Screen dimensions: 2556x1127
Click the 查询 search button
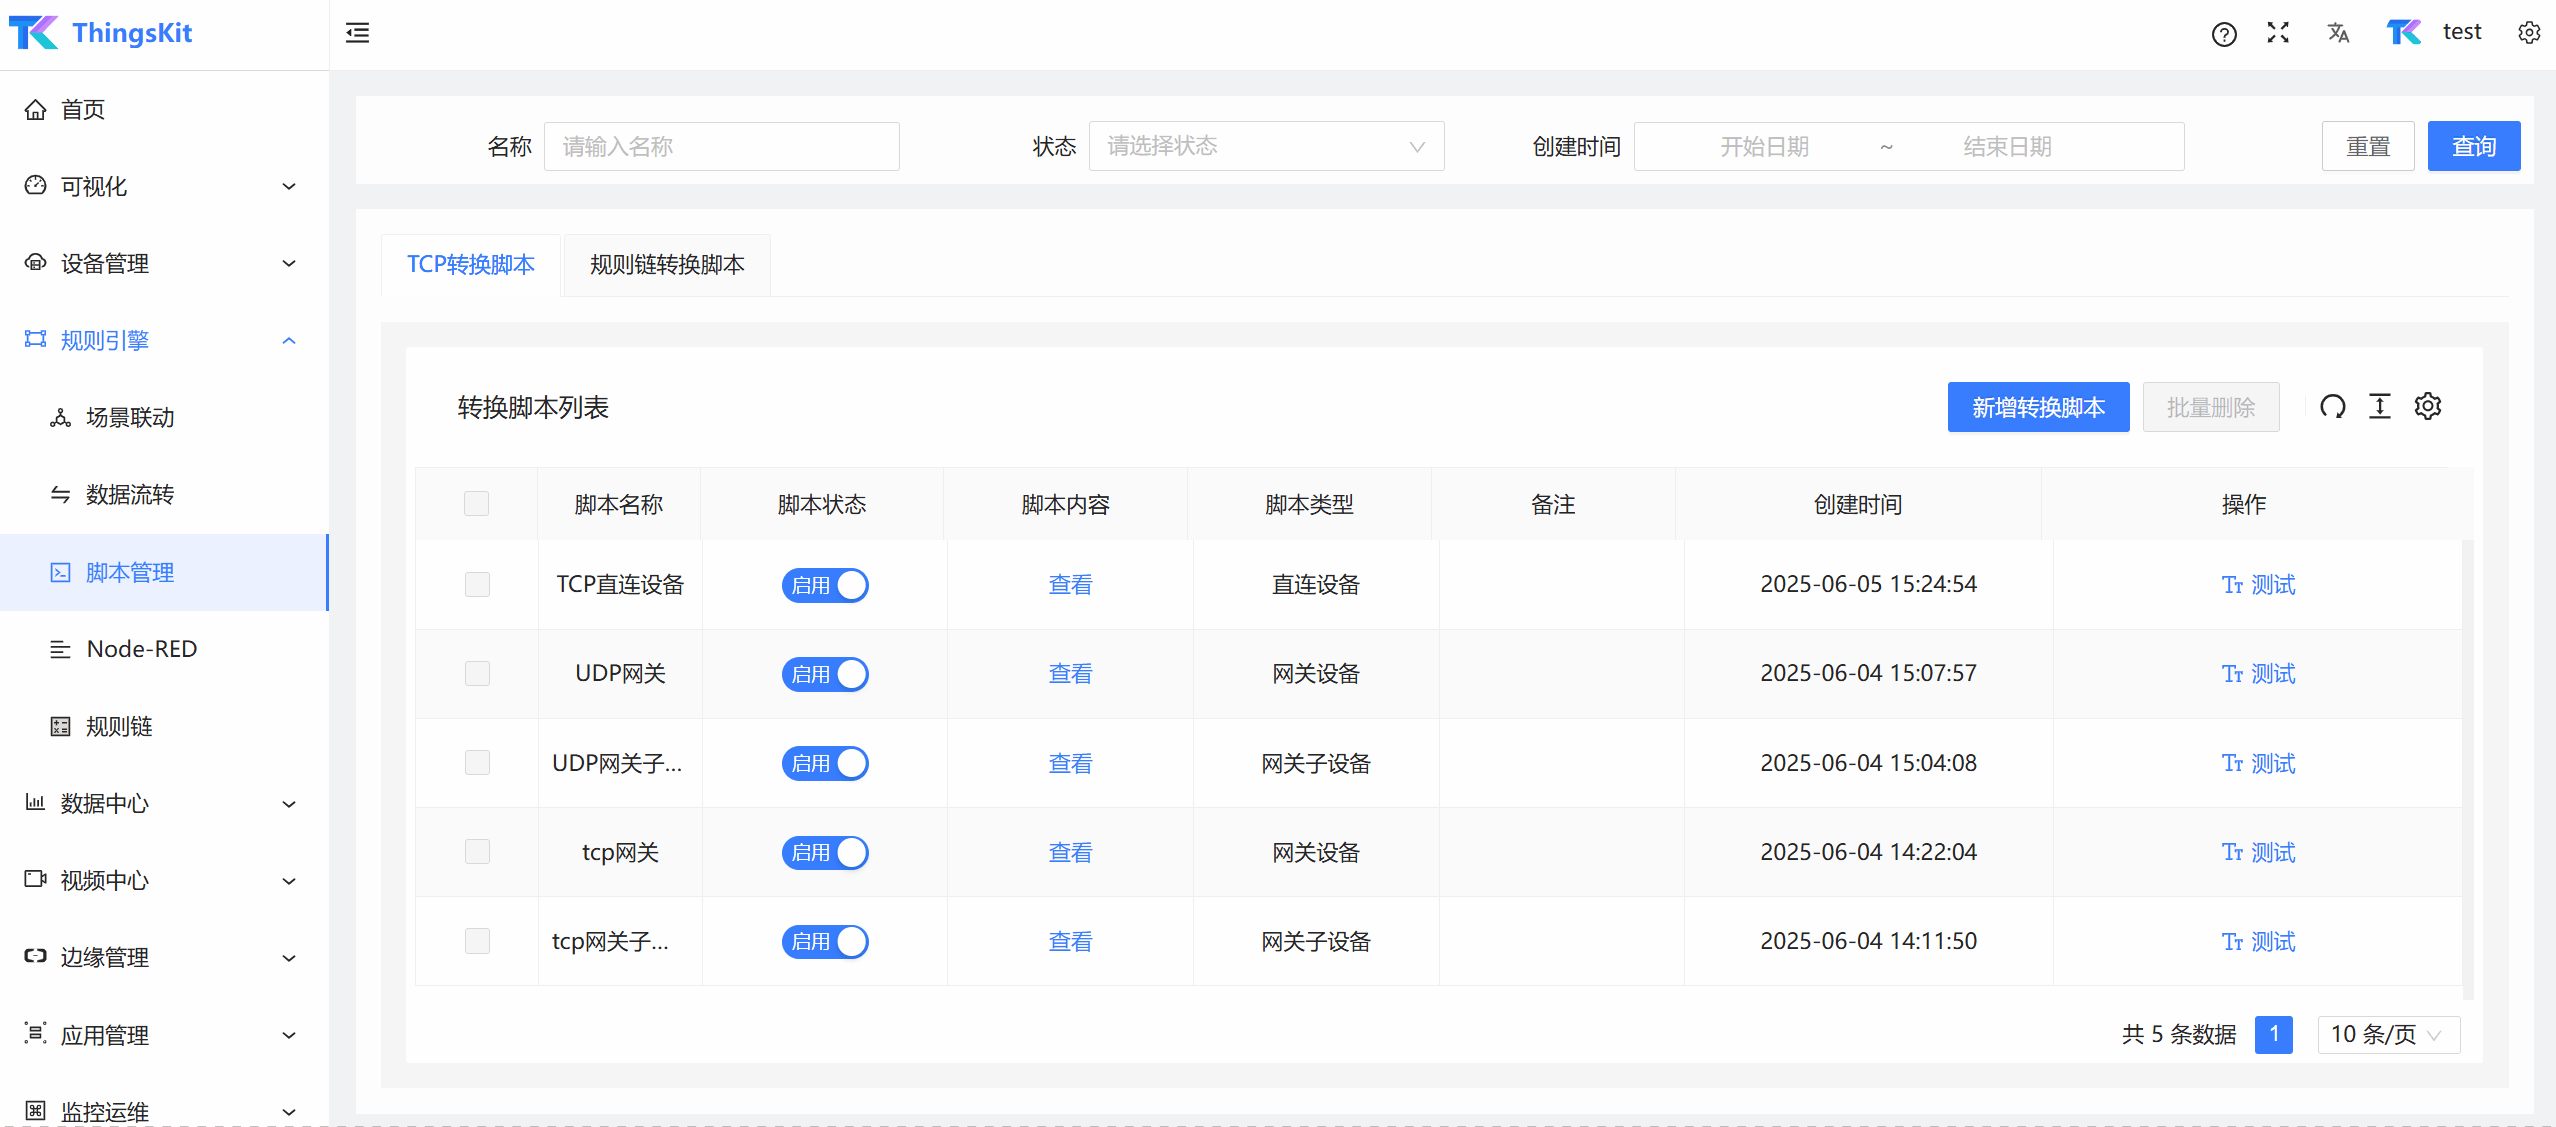click(2474, 147)
